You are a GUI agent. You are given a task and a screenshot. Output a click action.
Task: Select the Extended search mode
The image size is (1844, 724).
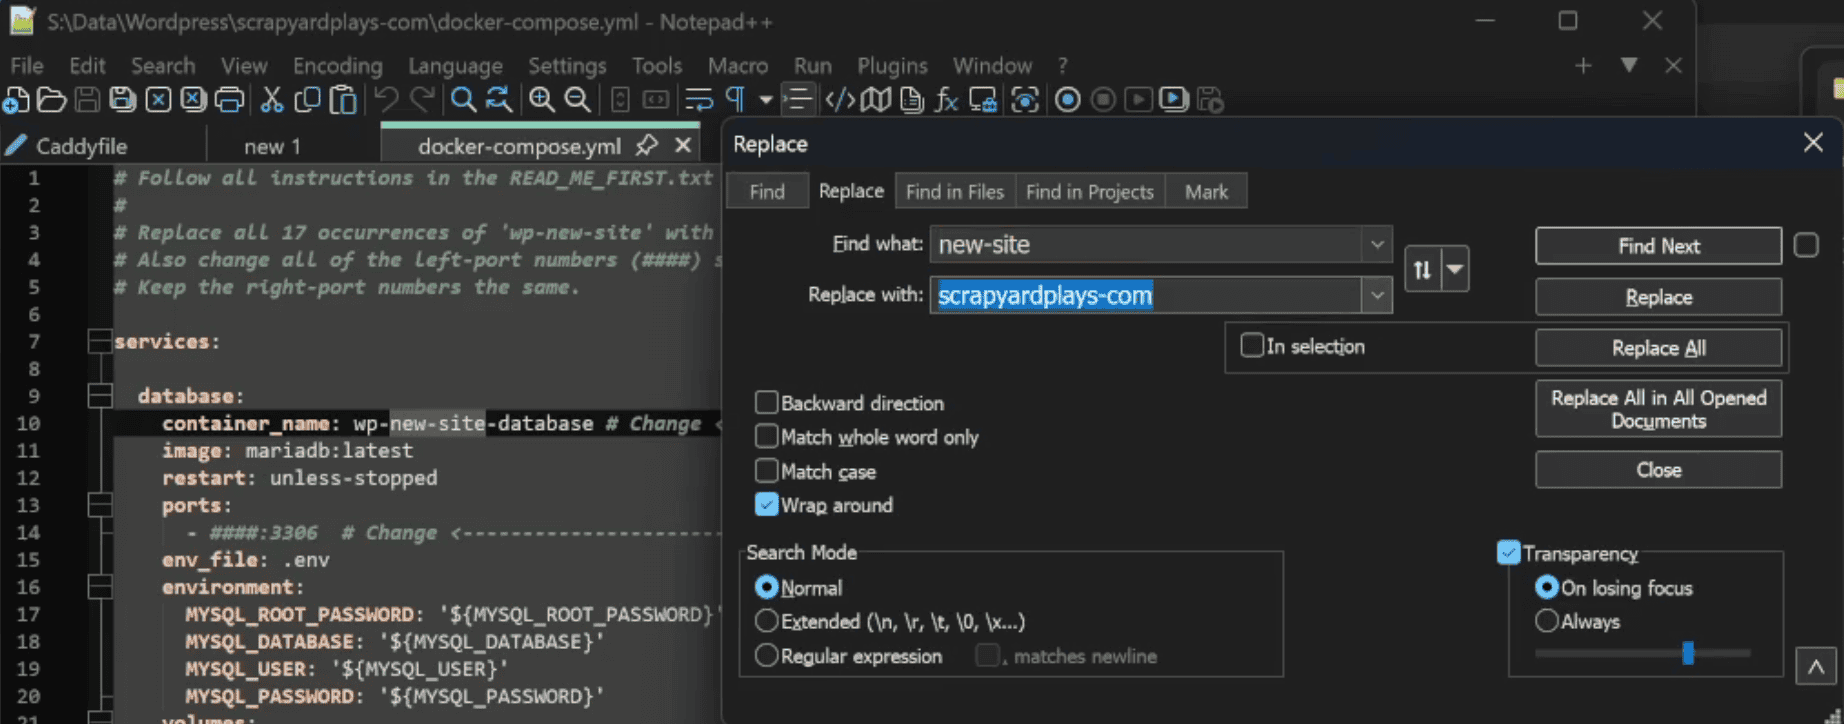click(x=766, y=621)
